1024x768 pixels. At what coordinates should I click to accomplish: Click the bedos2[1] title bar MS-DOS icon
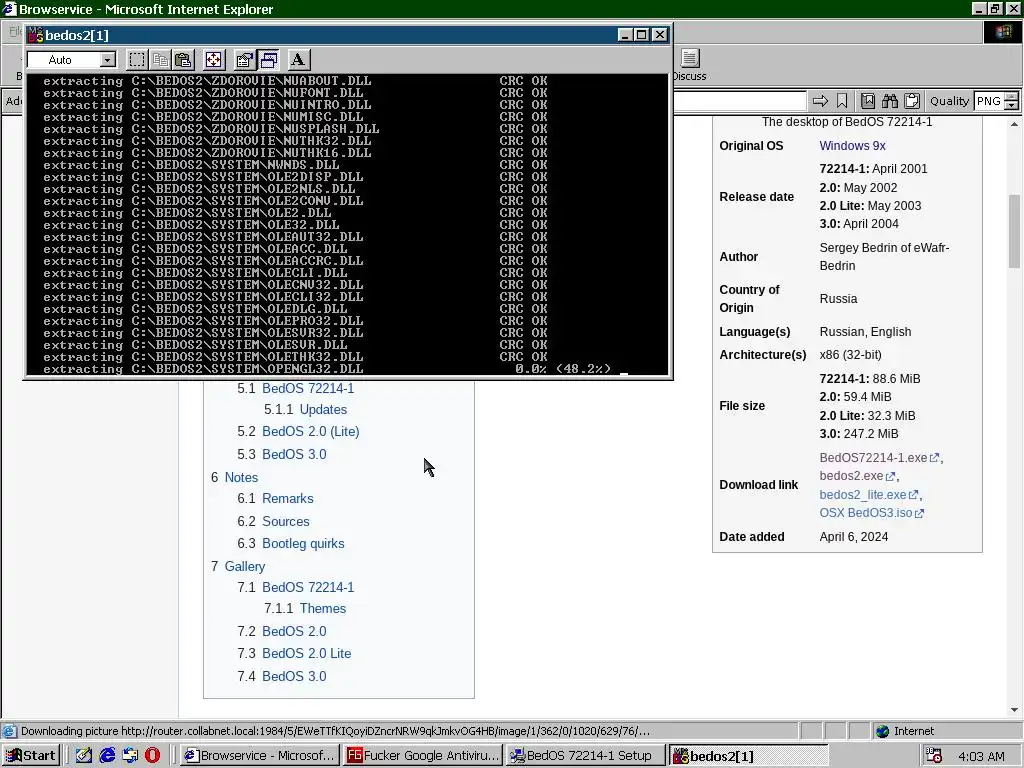click(x=36, y=35)
